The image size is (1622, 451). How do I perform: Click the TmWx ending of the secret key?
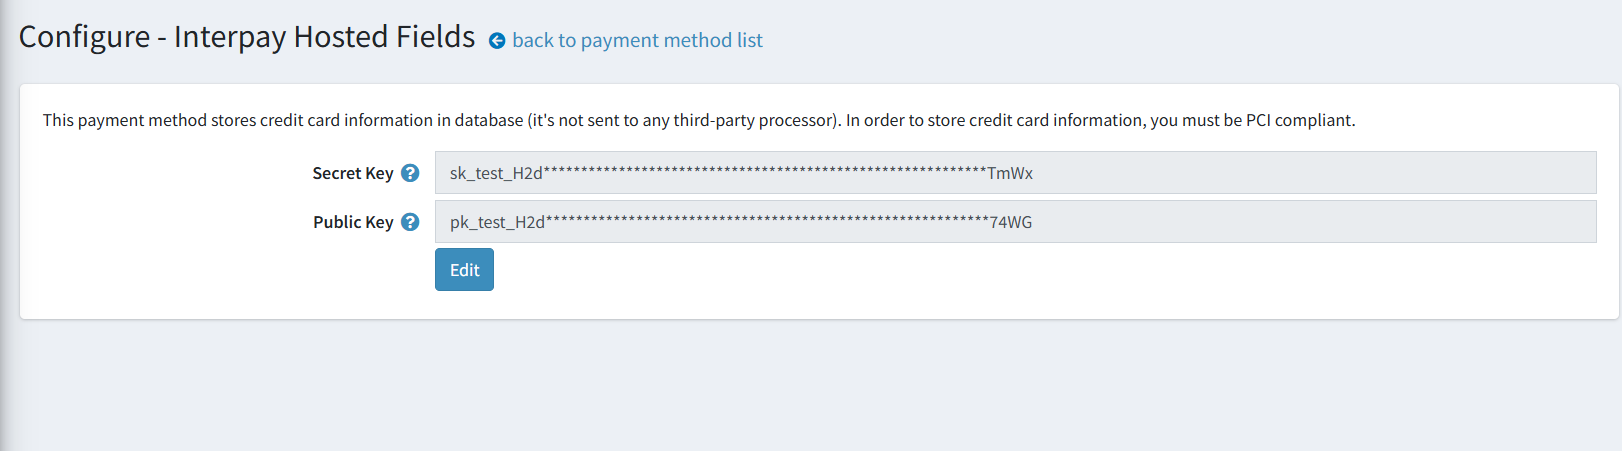1010,173
